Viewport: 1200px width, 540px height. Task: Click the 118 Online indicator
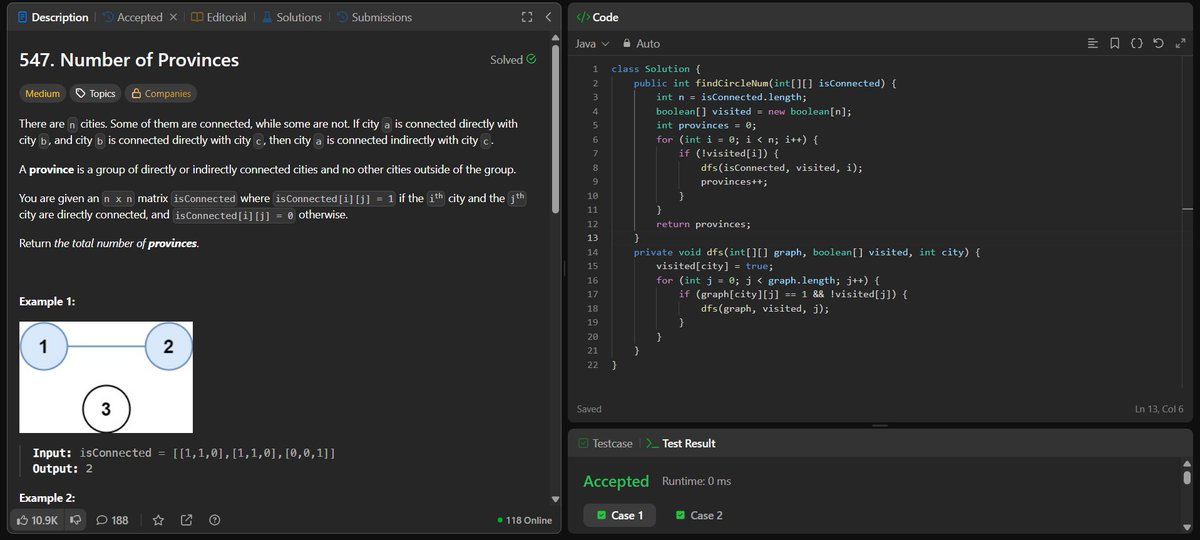[524, 520]
